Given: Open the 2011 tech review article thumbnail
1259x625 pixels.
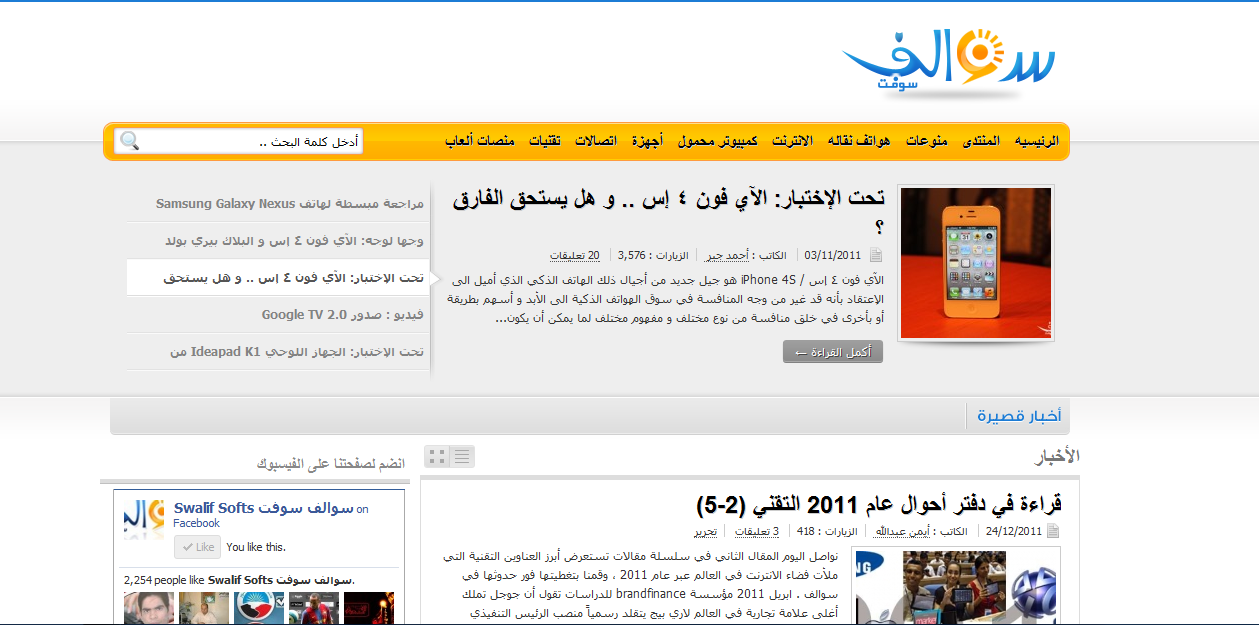Looking at the screenshot, I should click(957, 585).
